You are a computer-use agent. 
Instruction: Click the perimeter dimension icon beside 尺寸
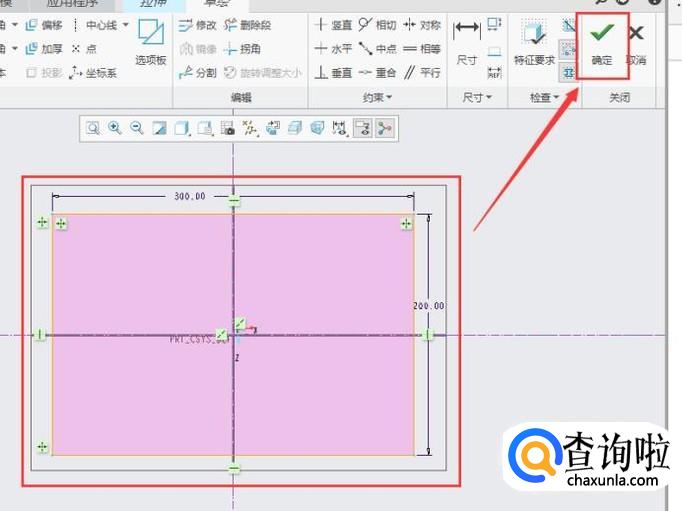point(494,24)
